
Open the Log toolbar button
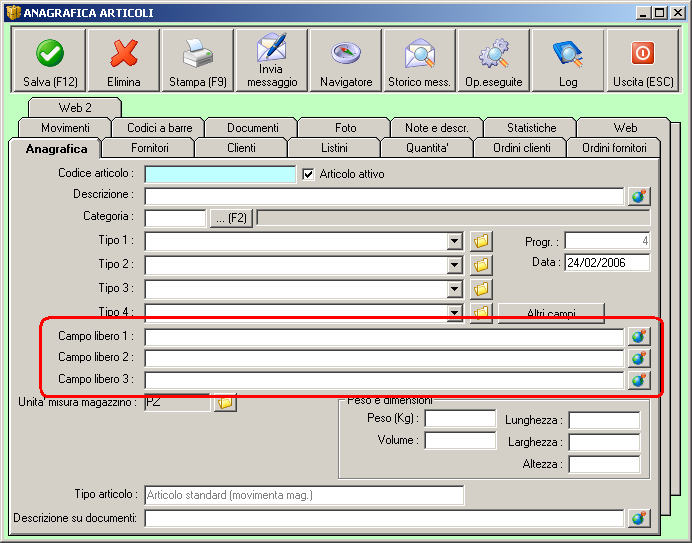tap(568, 60)
